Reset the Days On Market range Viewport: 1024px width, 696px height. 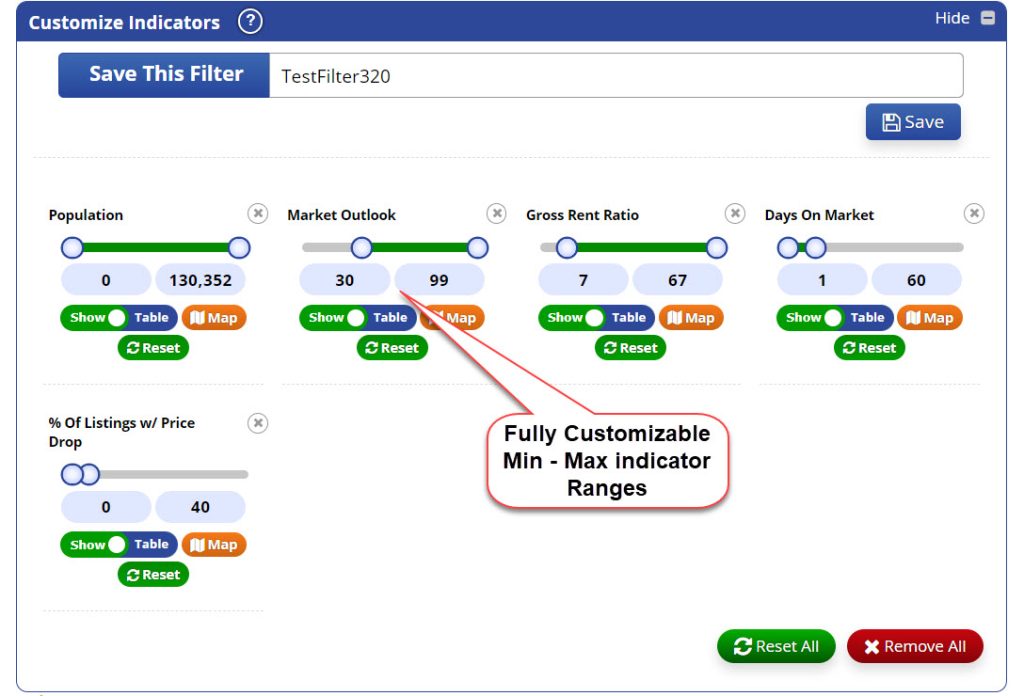pyautogui.click(x=869, y=348)
